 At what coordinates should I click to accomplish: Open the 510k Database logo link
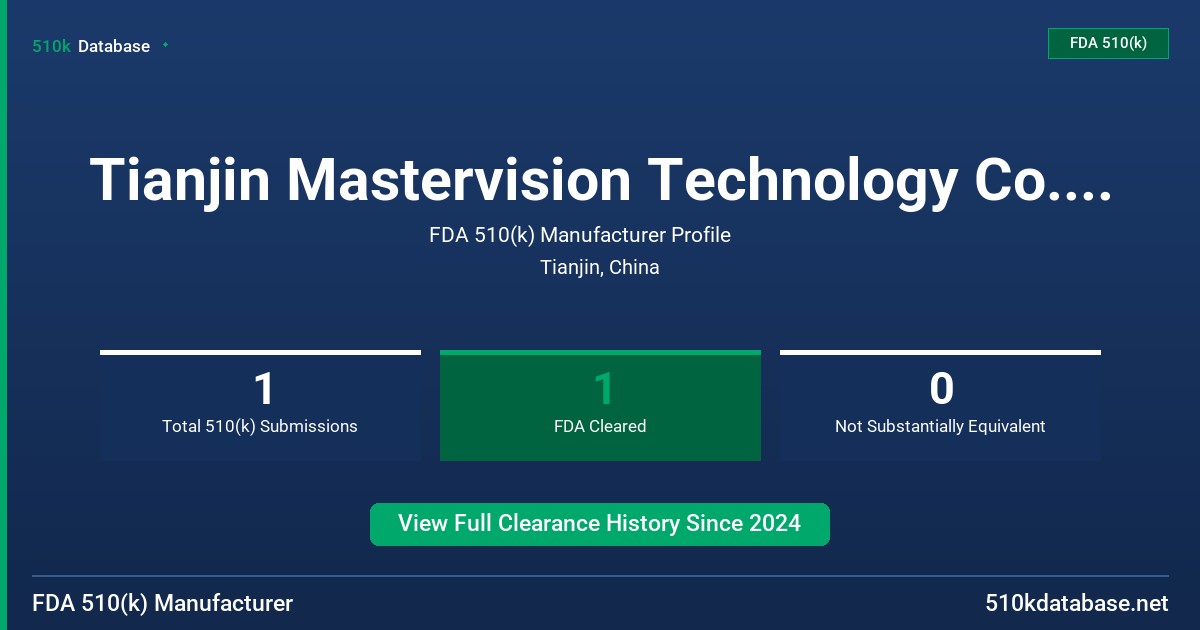[x=91, y=46]
